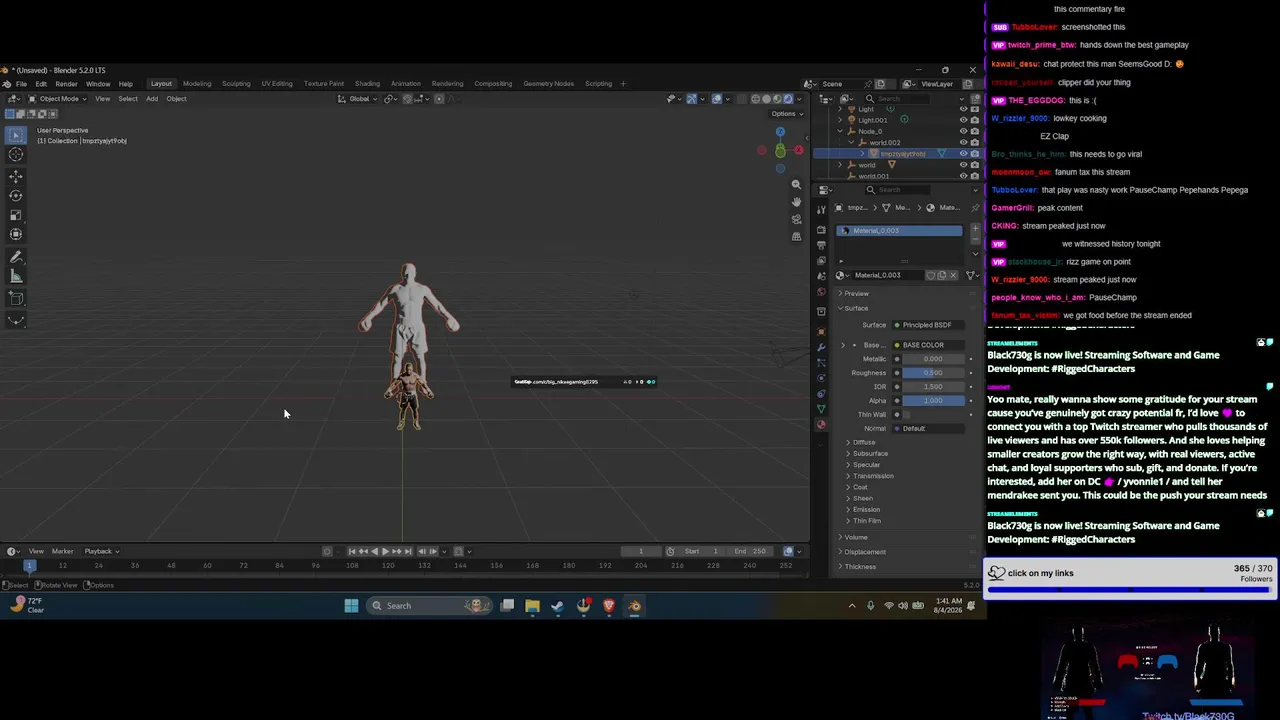Click the Z axis on navigation gizmo

tap(780, 131)
